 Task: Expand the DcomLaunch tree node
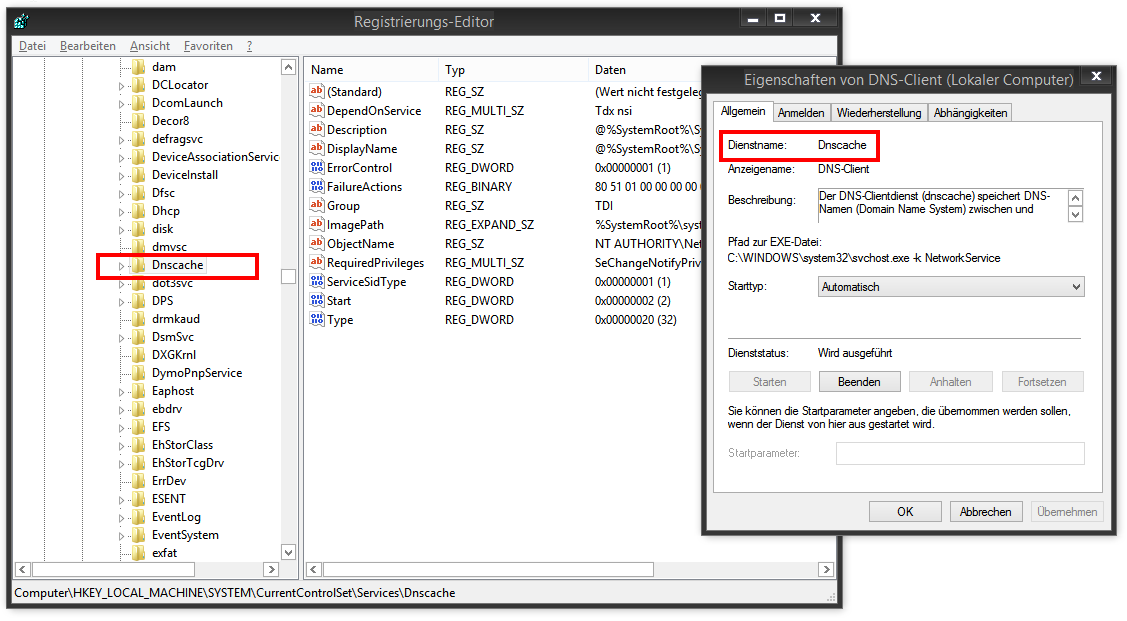pyautogui.click(x=122, y=103)
